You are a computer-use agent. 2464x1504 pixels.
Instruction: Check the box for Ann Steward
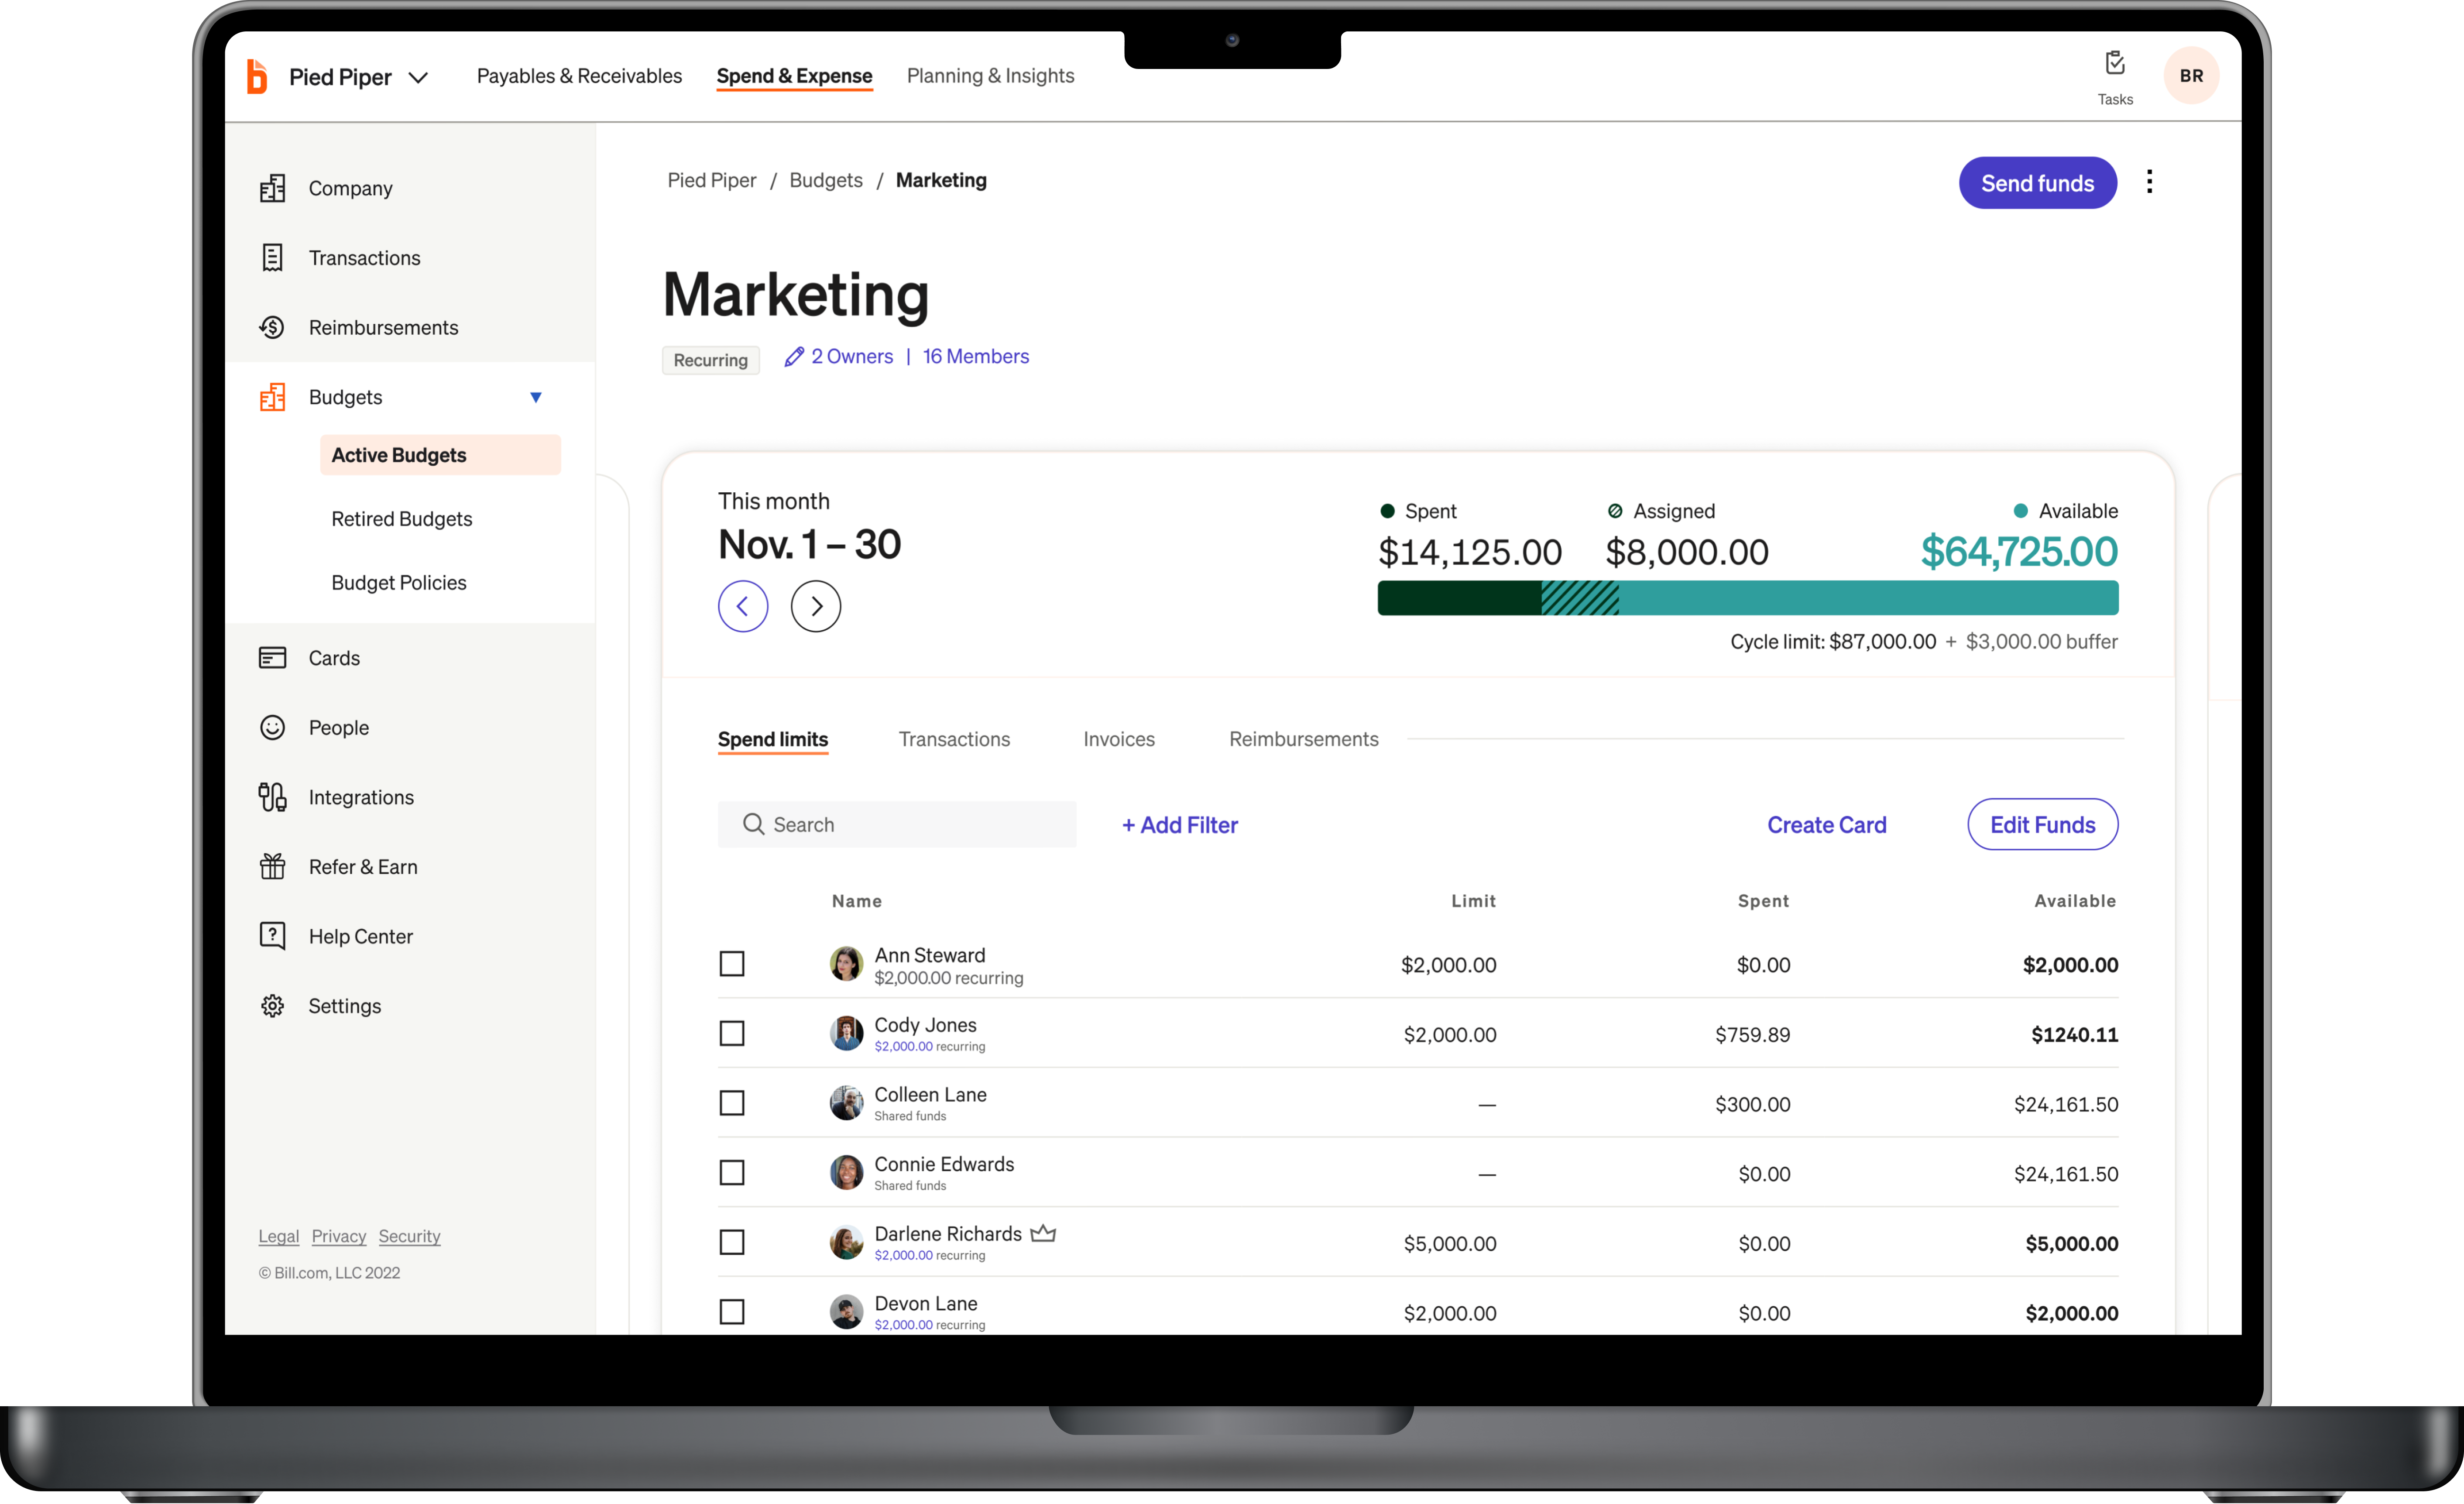coord(732,964)
